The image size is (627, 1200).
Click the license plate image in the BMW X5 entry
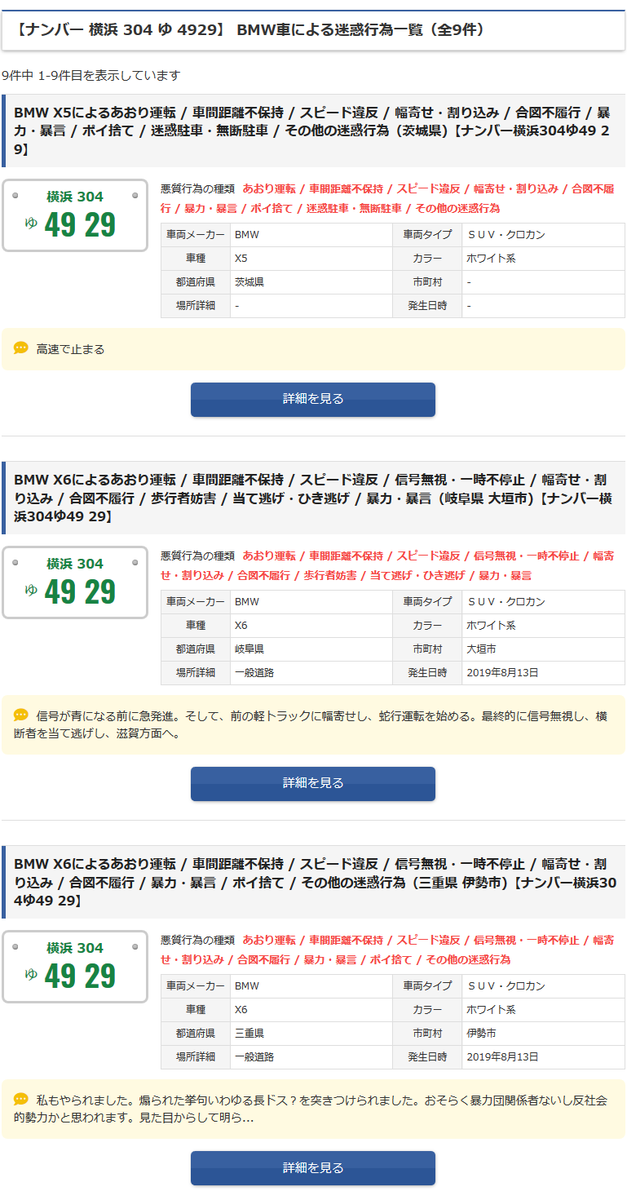coord(75,215)
